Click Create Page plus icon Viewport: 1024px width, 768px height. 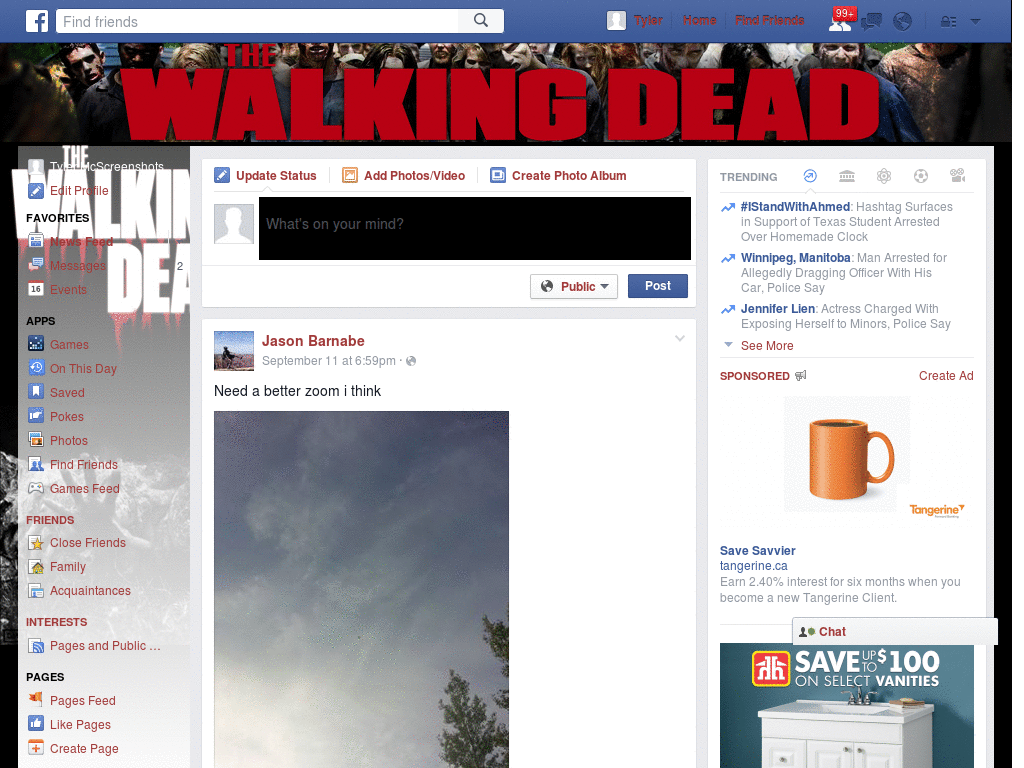click(36, 748)
